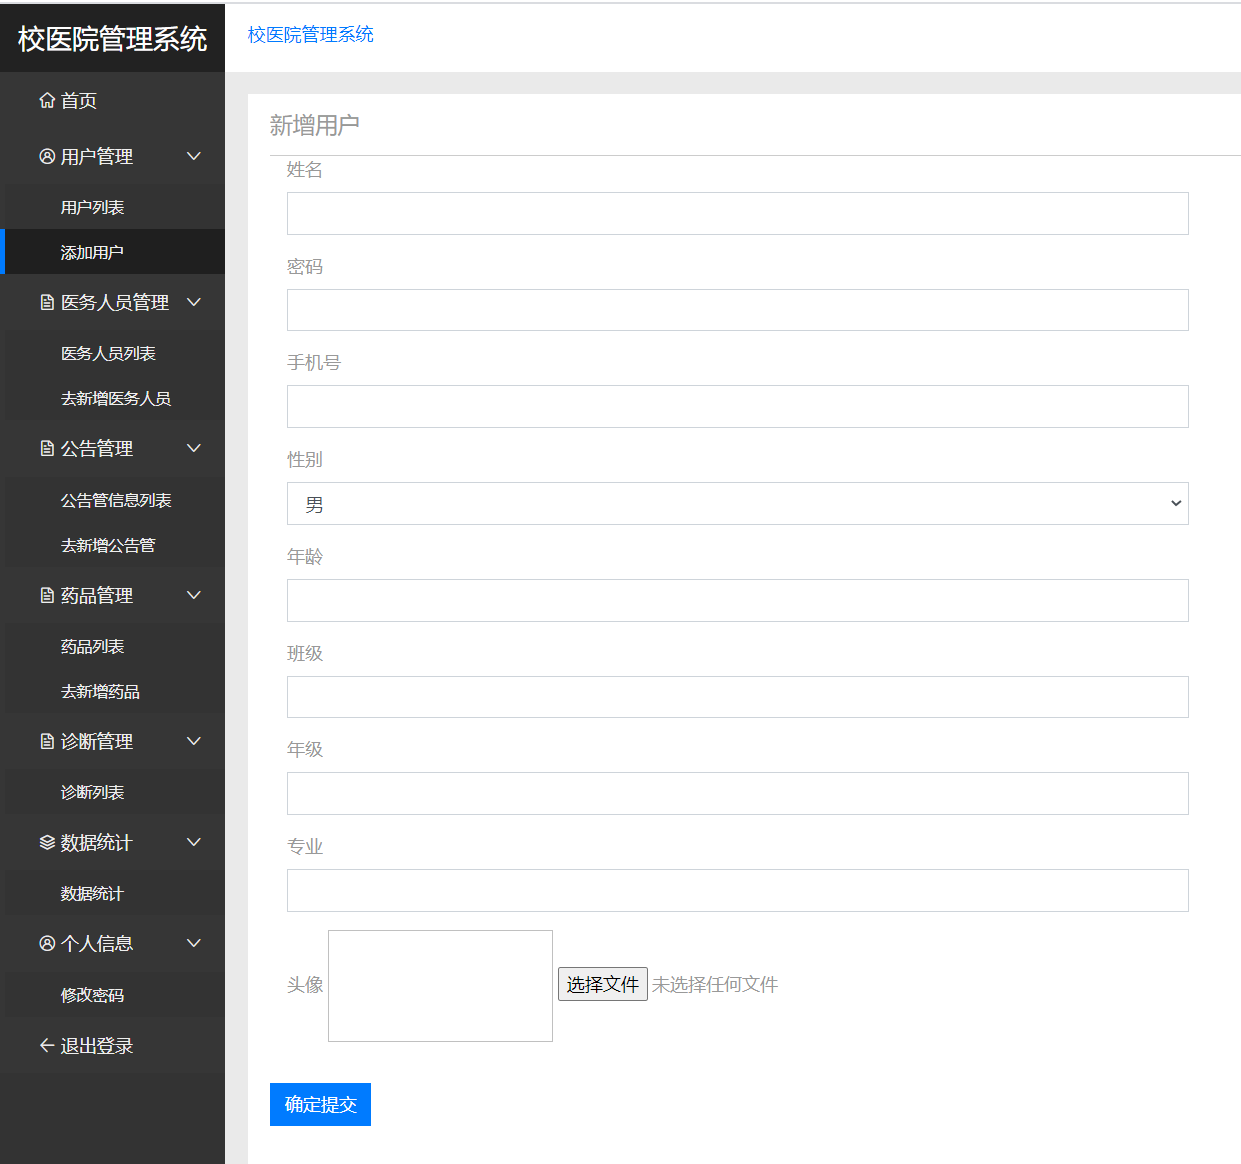1241x1164 pixels.
Task: Open the 性别 gender dropdown
Action: 737,504
